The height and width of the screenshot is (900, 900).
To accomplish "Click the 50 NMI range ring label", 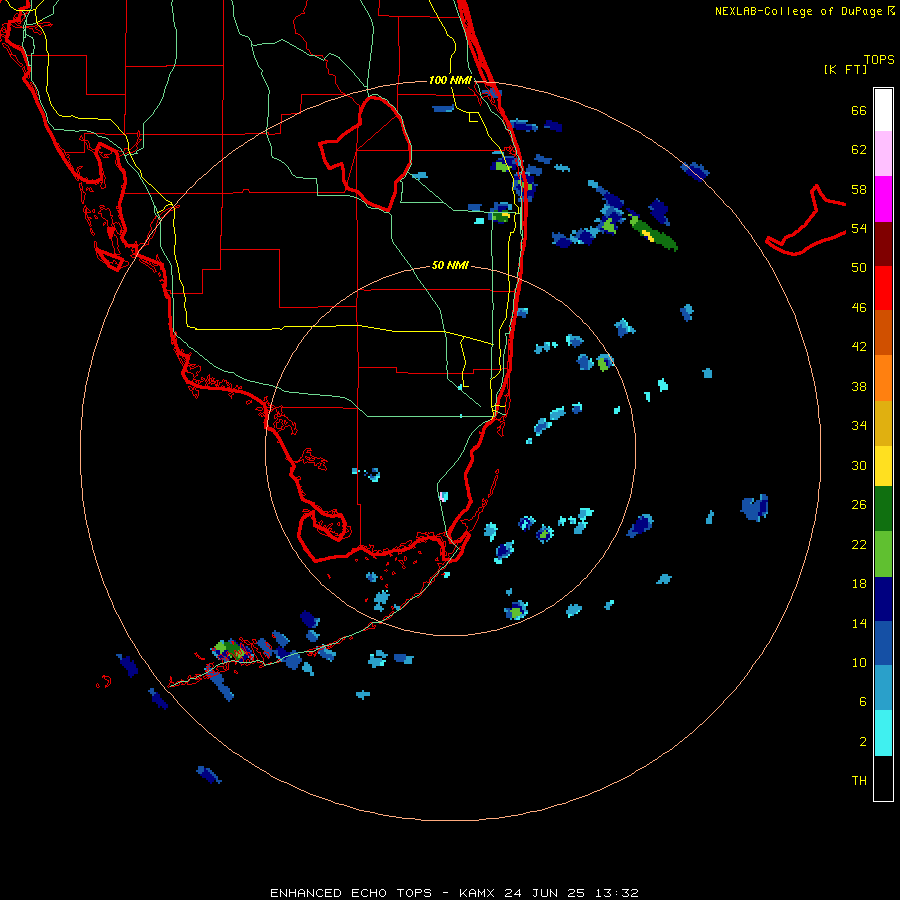I will (x=450, y=265).
